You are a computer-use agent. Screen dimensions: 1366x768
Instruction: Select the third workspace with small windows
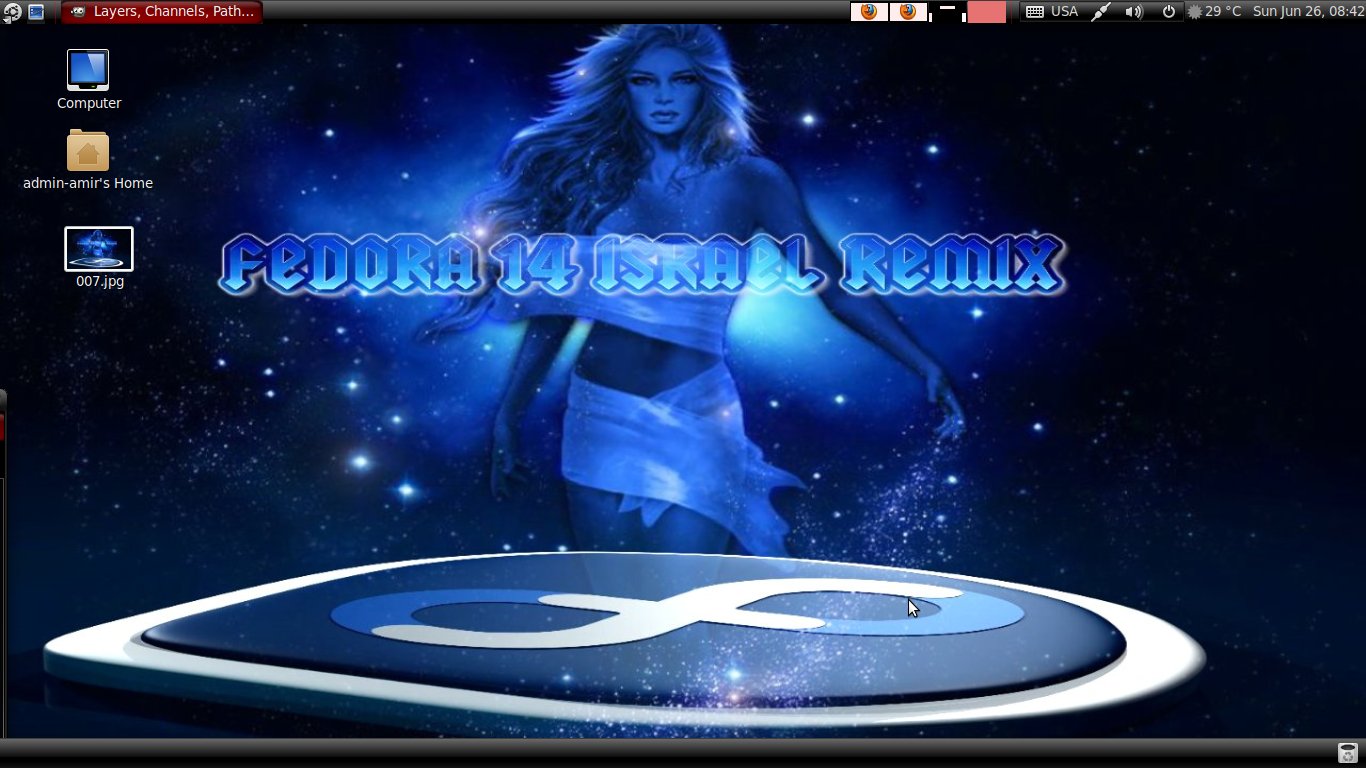pyautogui.click(x=947, y=12)
